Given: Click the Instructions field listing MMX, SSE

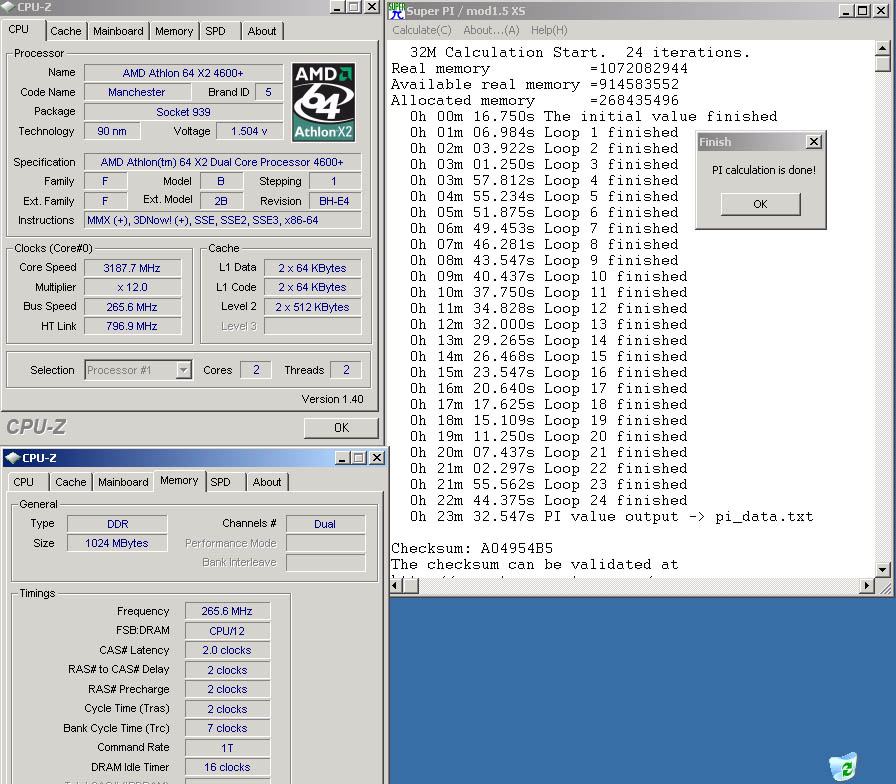Looking at the screenshot, I should tap(222, 221).
